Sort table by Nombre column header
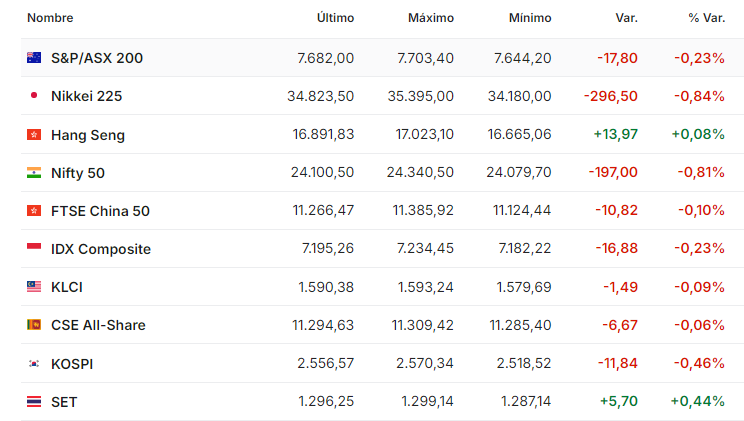This screenshot has height=421, width=744. 50,18
